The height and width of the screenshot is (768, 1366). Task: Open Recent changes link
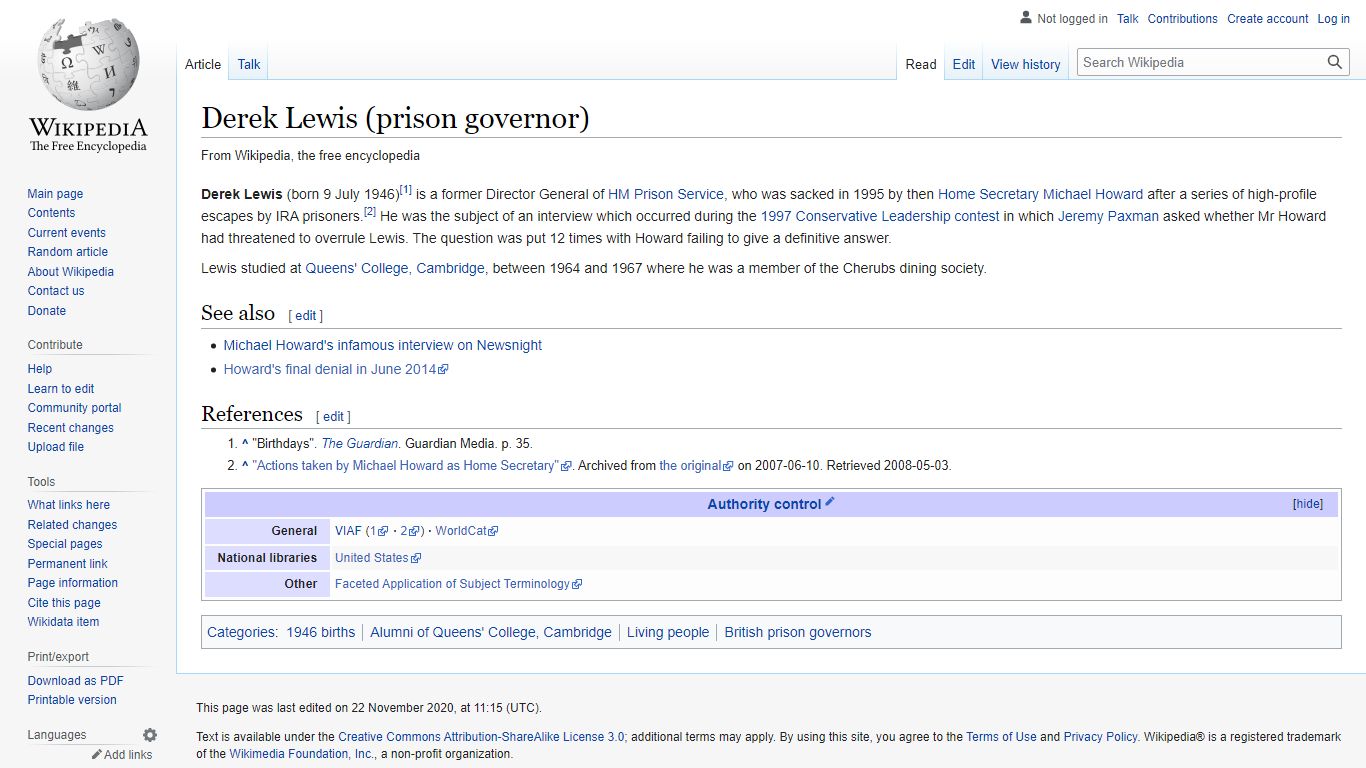[71, 428]
